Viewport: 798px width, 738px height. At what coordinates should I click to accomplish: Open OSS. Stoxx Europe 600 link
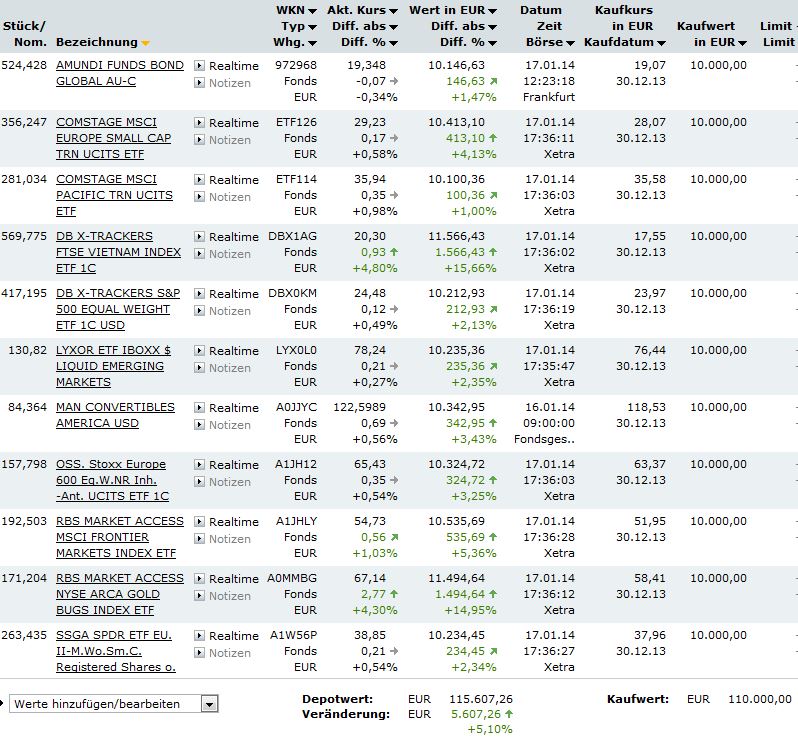tap(112, 480)
